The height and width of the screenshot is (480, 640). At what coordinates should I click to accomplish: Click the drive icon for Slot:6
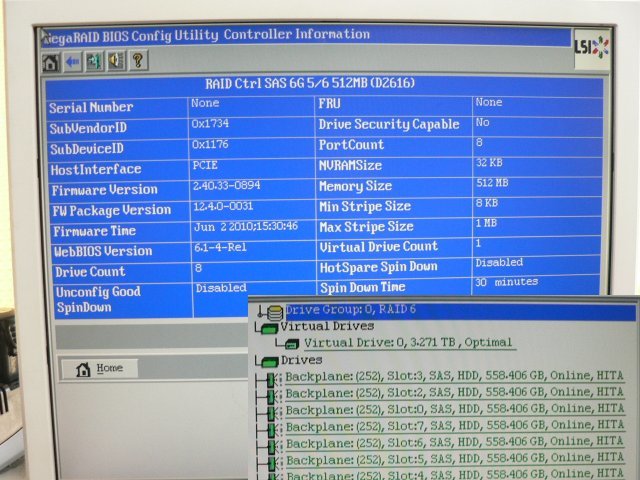[x=272, y=446]
